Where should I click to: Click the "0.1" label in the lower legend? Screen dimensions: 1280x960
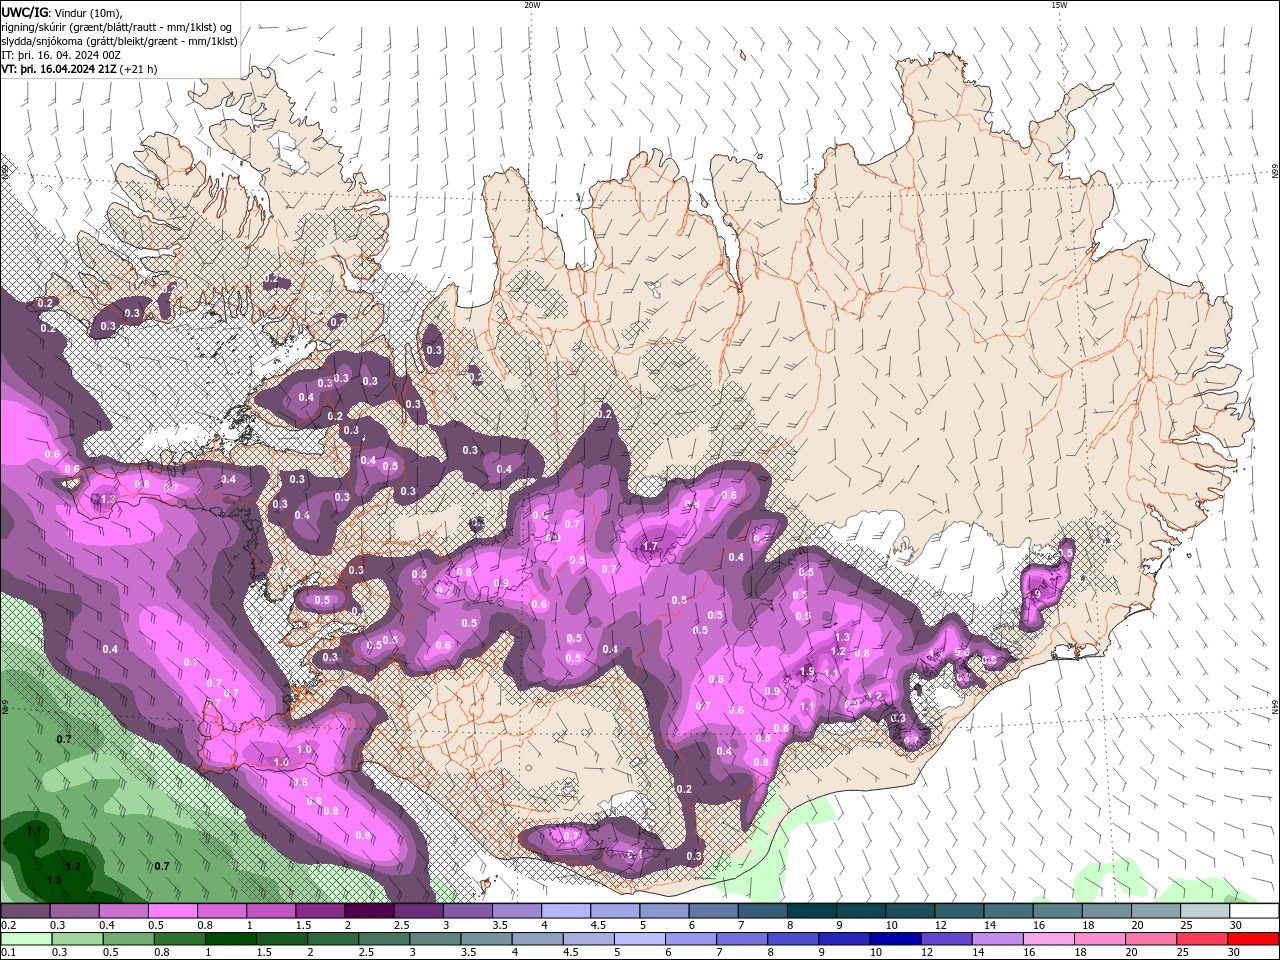tap(9, 953)
